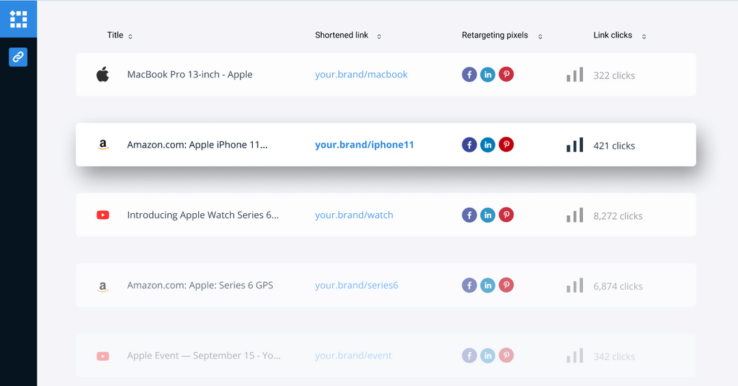Click the Apple logo in MacBook row
Viewport: 738px width, 386px height.
(103, 74)
